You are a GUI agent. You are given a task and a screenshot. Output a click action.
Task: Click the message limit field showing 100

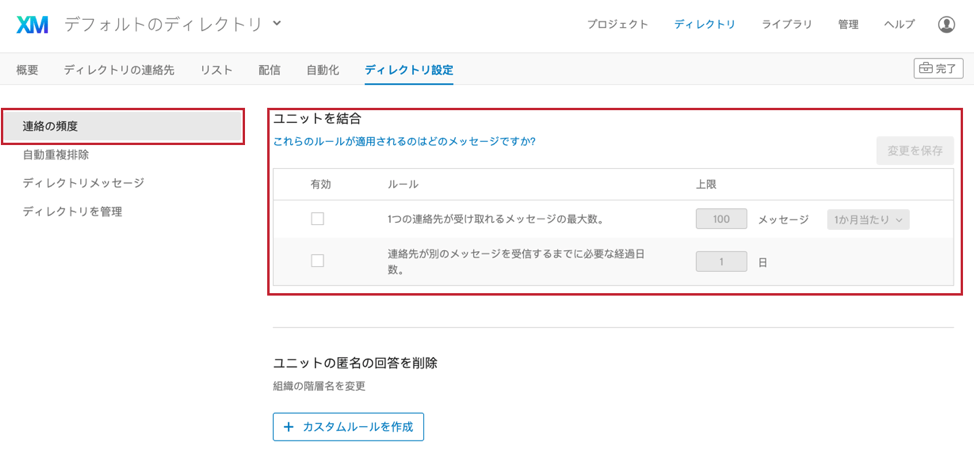click(721, 219)
